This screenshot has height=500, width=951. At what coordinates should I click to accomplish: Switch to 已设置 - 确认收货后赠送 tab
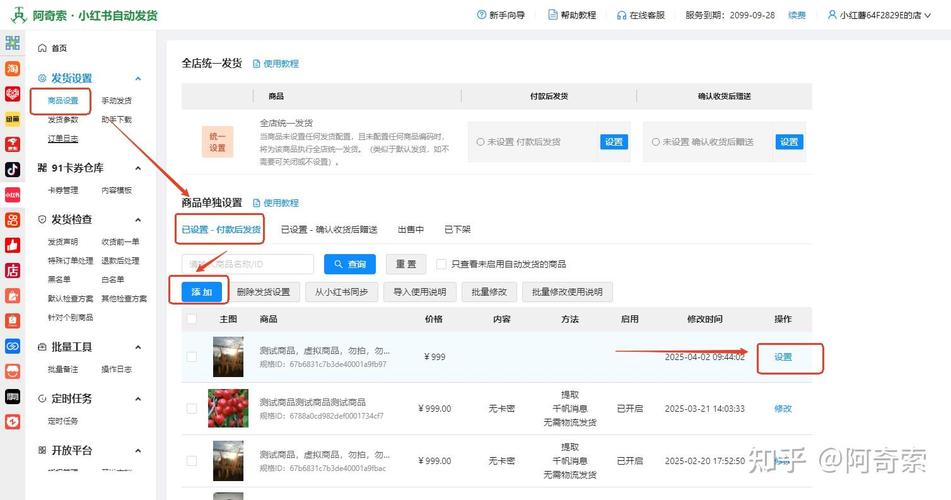tap(329, 229)
